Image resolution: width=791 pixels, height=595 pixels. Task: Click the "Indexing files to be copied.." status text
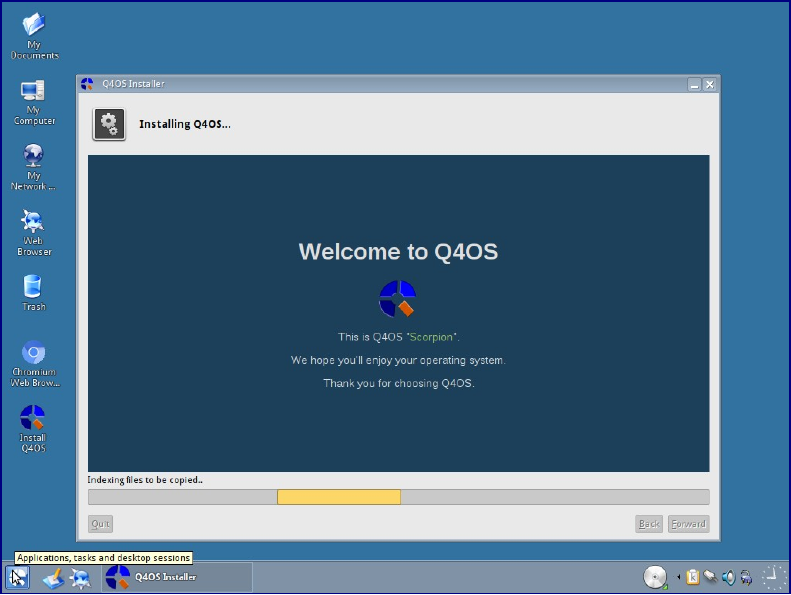click(x=145, y=480)
